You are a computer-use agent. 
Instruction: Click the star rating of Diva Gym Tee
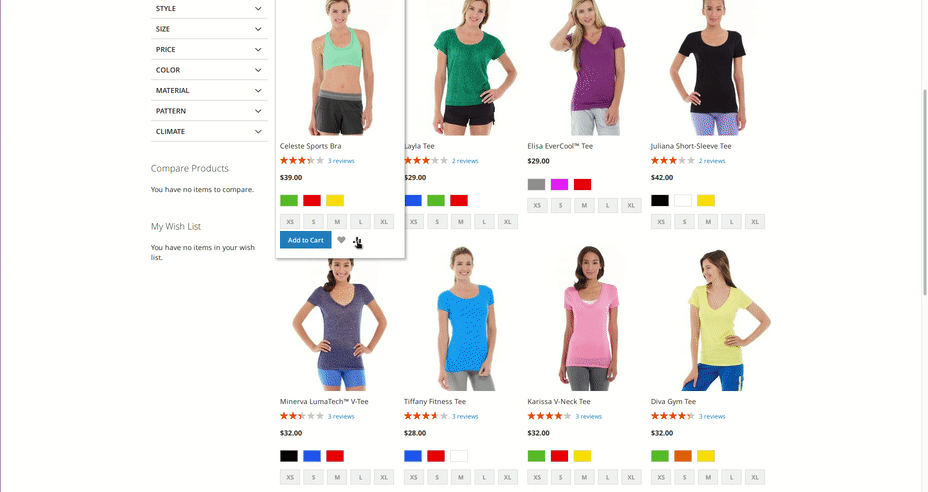click(673, 416)
